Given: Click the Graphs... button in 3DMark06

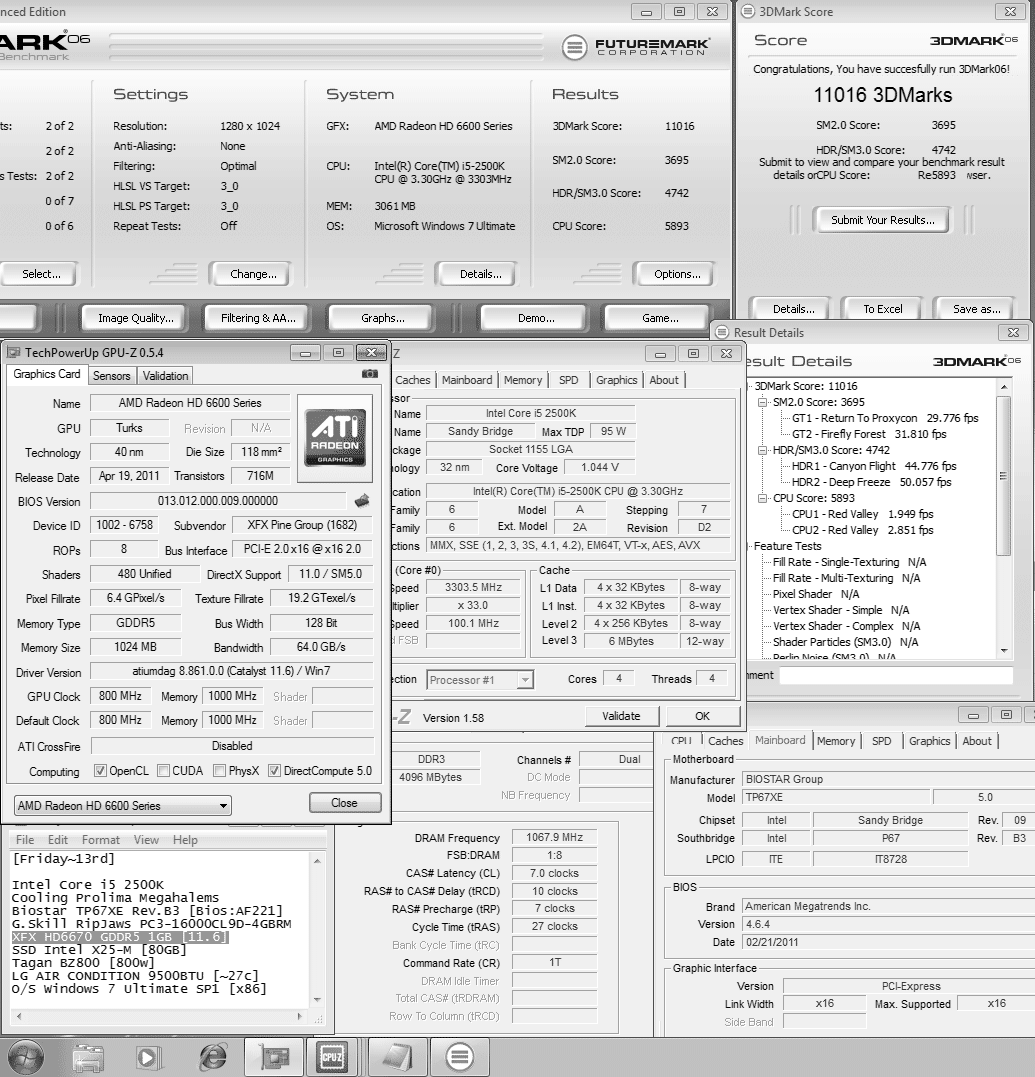Looking at the screenshot, I should (383, 318).
